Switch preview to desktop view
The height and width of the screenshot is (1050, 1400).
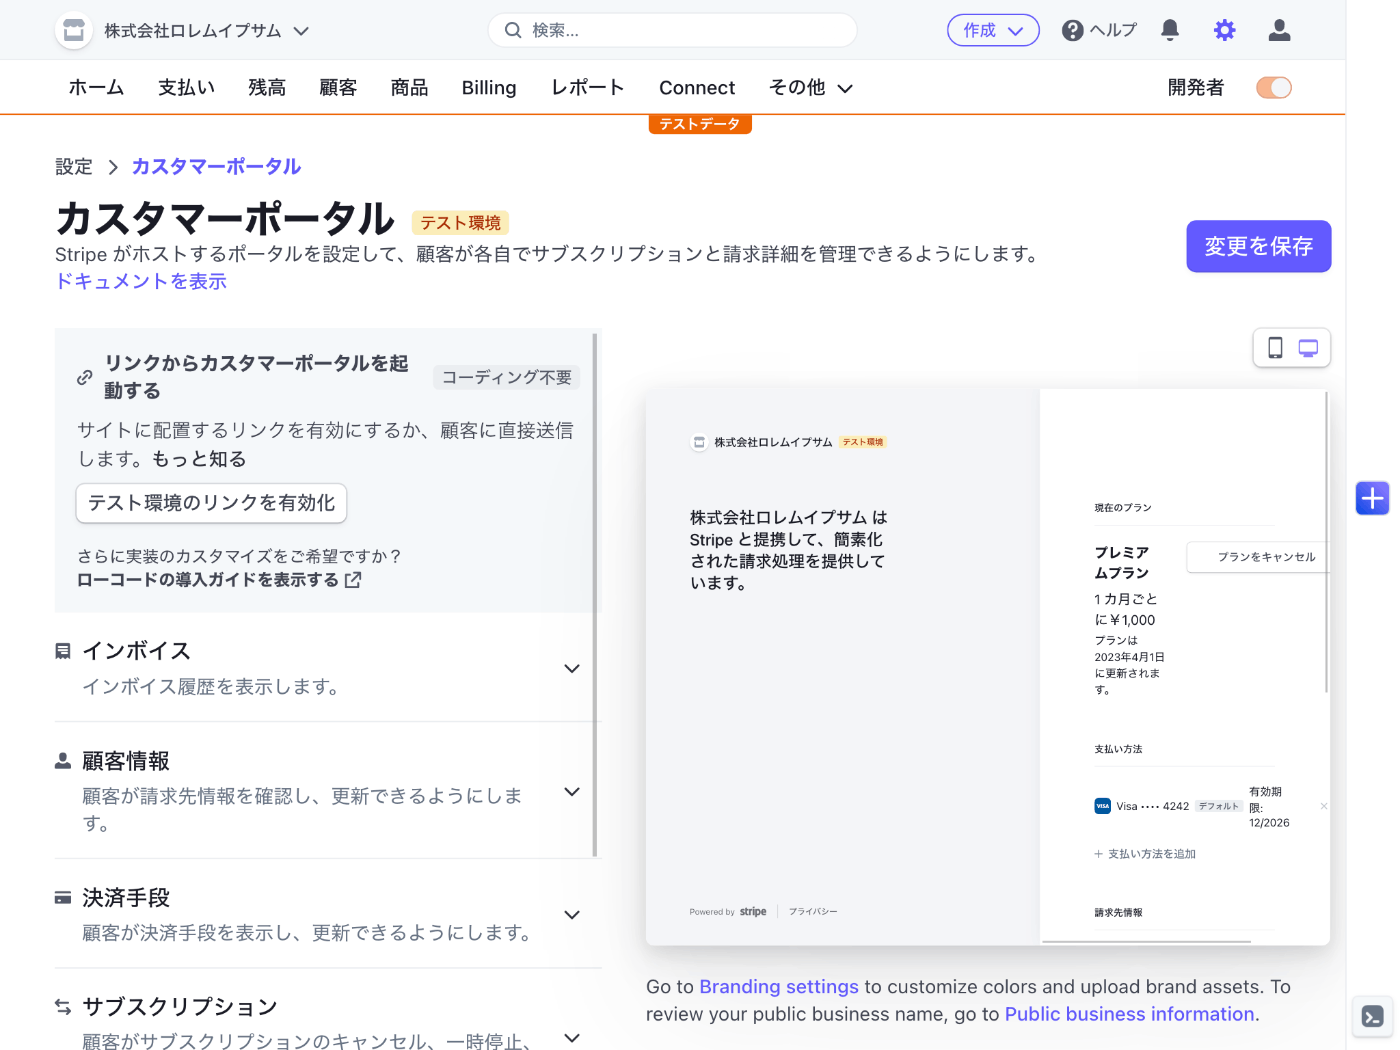1308,348
